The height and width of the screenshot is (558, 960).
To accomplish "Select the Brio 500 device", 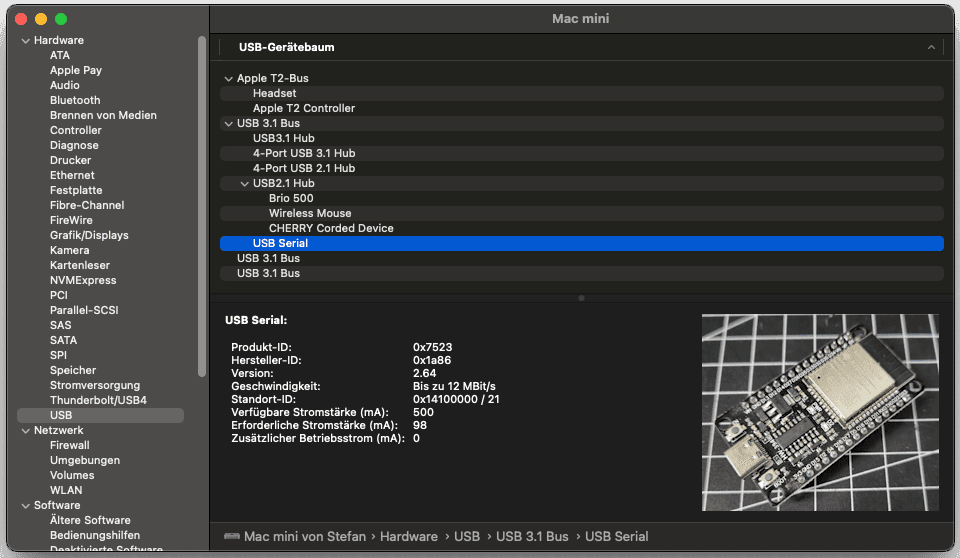I will 582,198.
